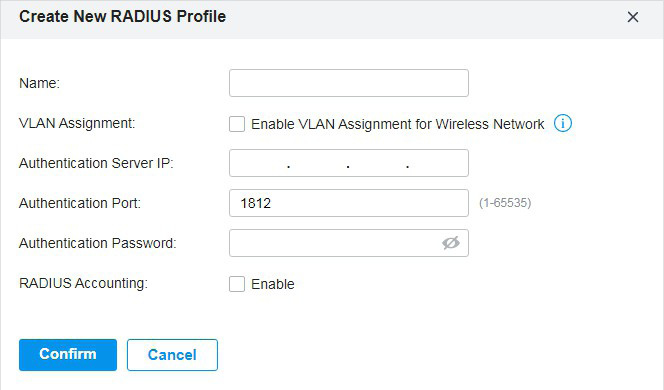The height and width of the screenshot is (390, 664).
Task: Click the VLAN Assignment info icon
Action: coord(563,124)
